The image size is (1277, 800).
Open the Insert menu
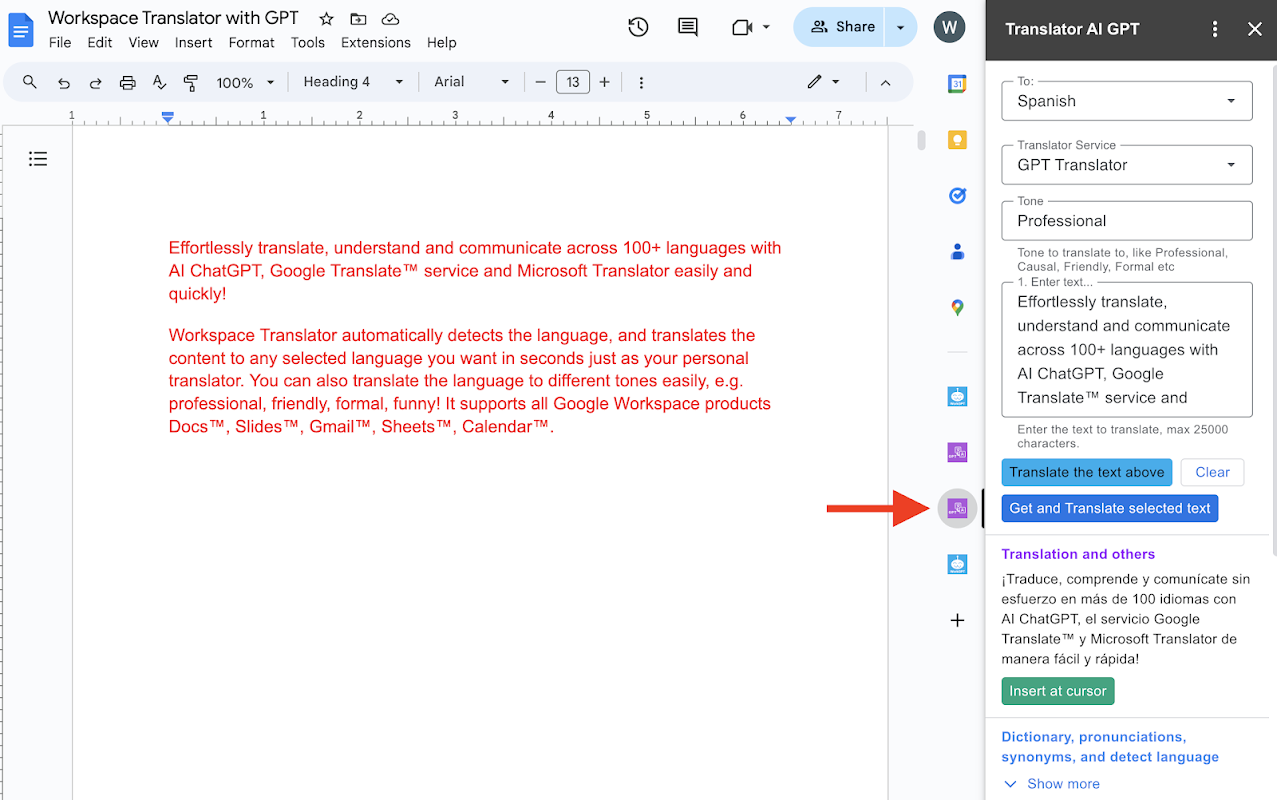[193, 42]
